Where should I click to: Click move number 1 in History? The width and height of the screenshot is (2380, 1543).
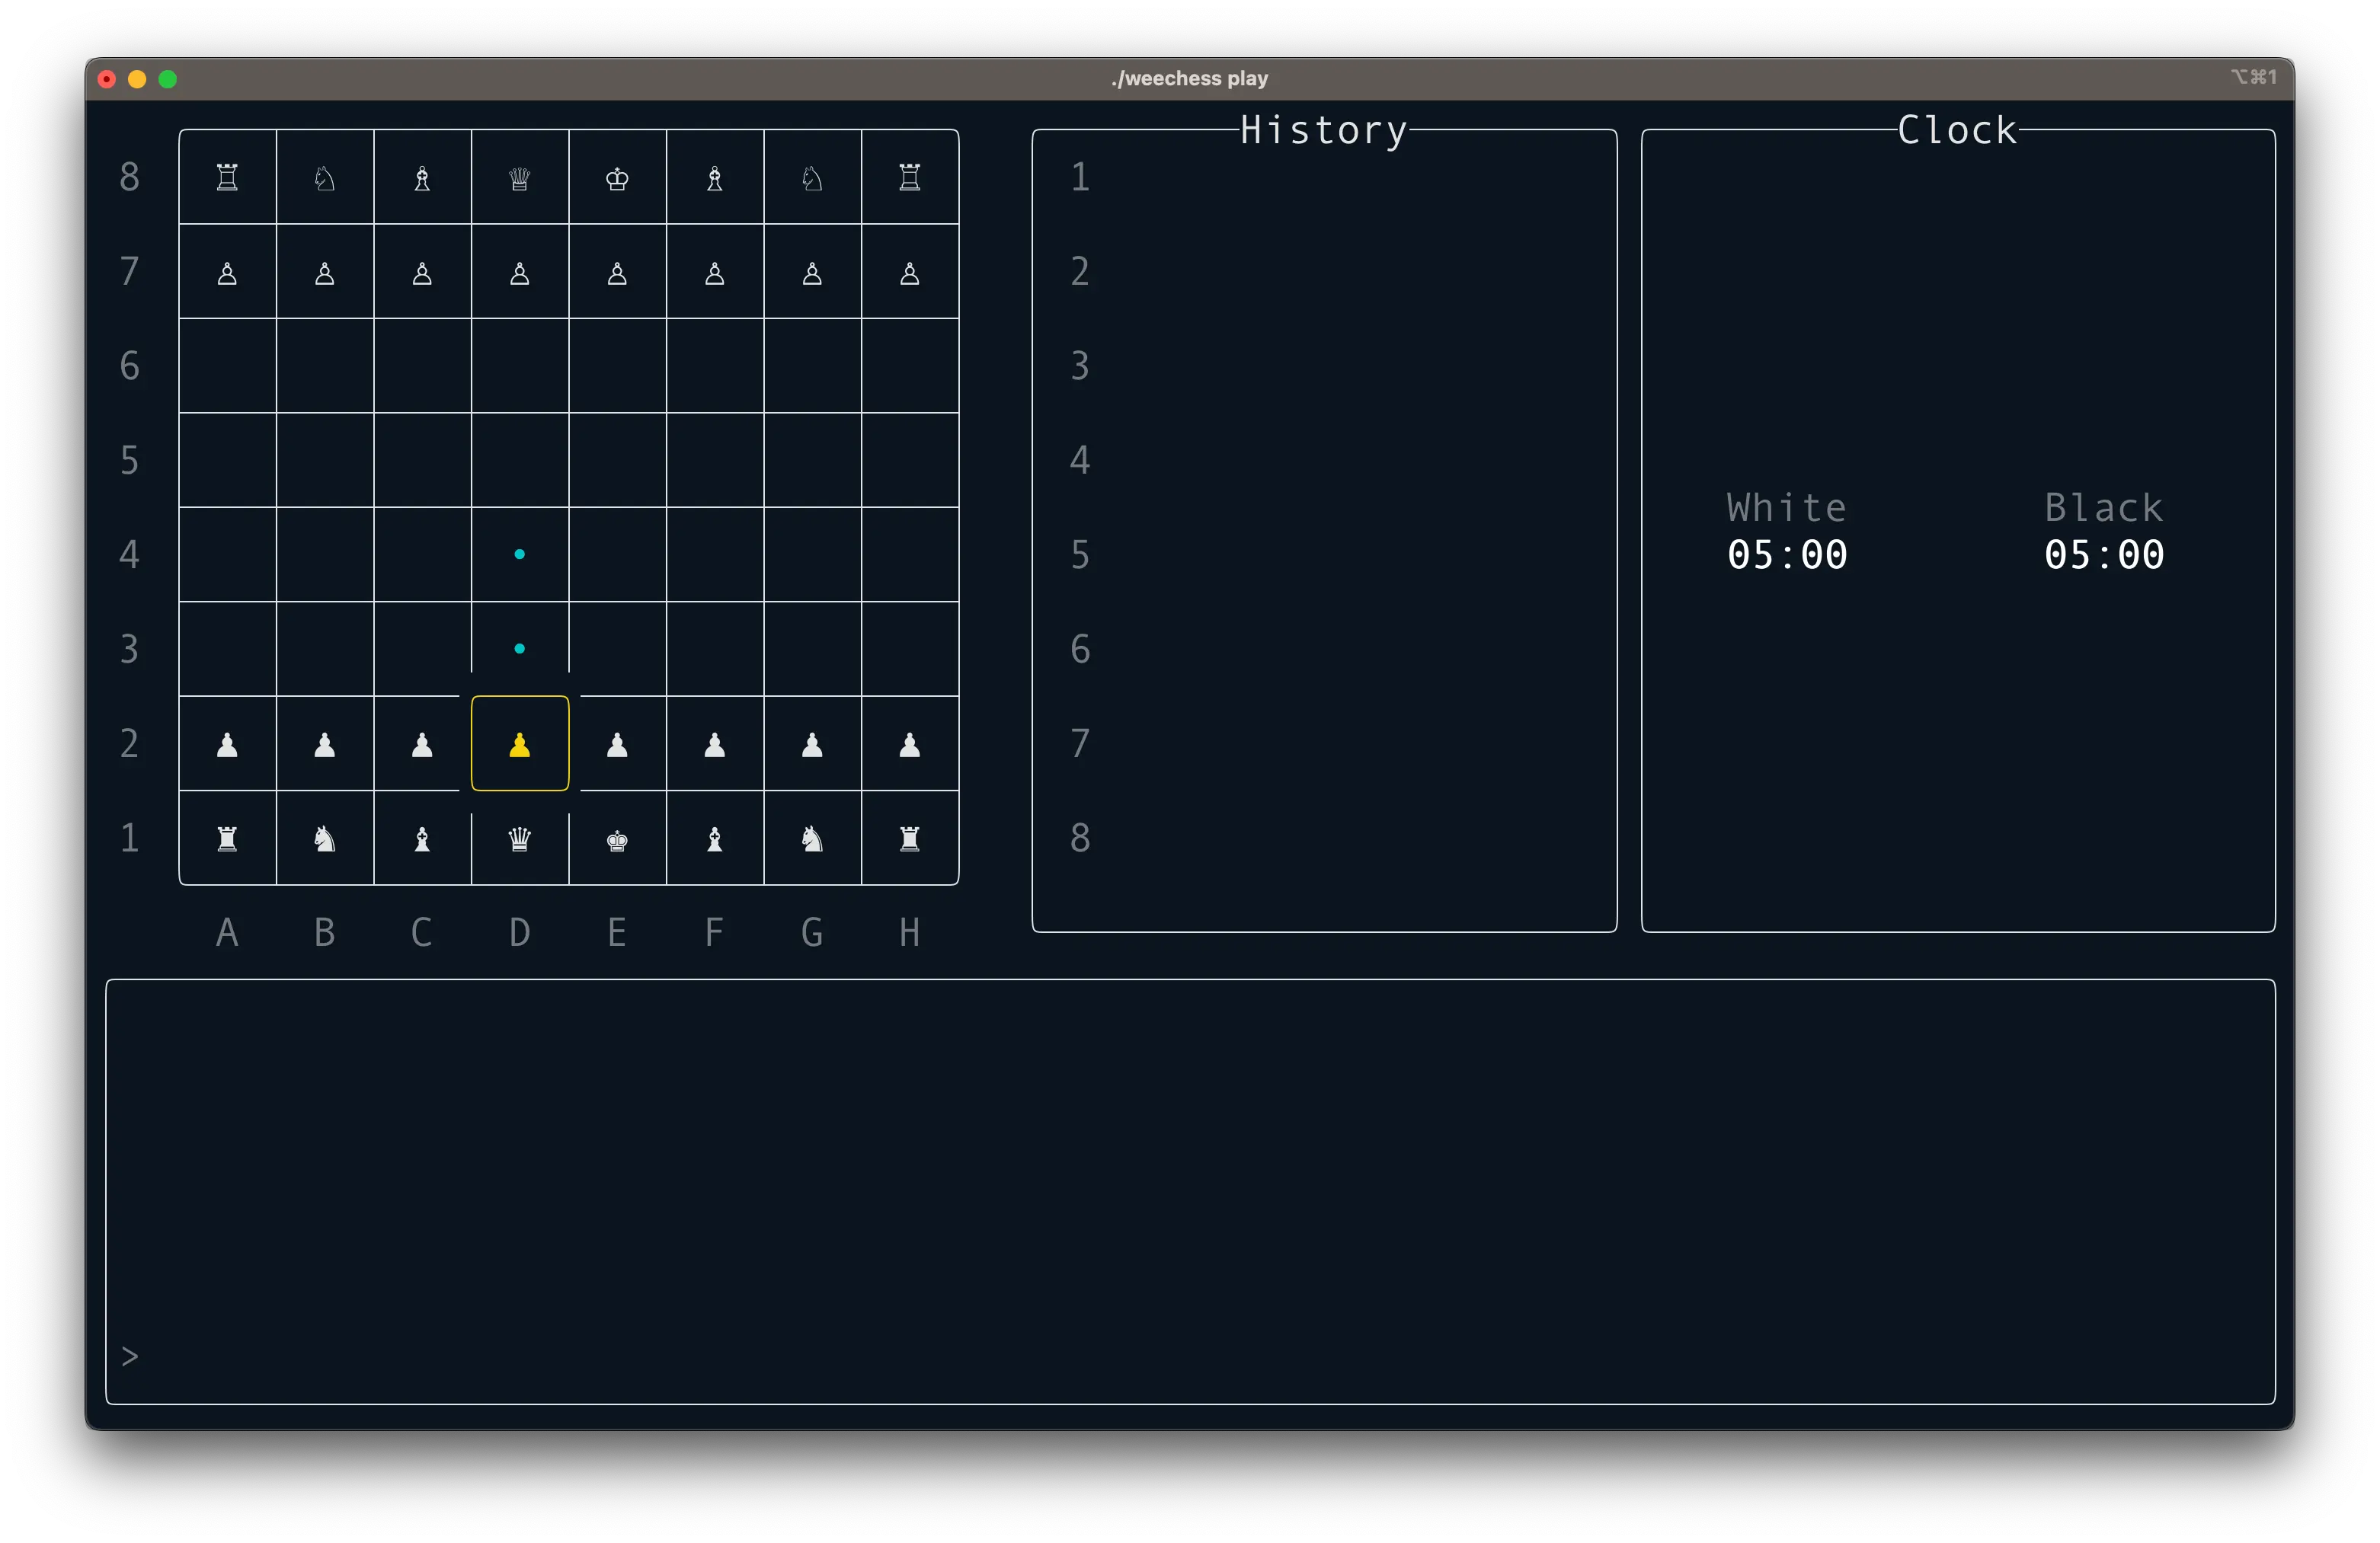(x=1080, y=178)
